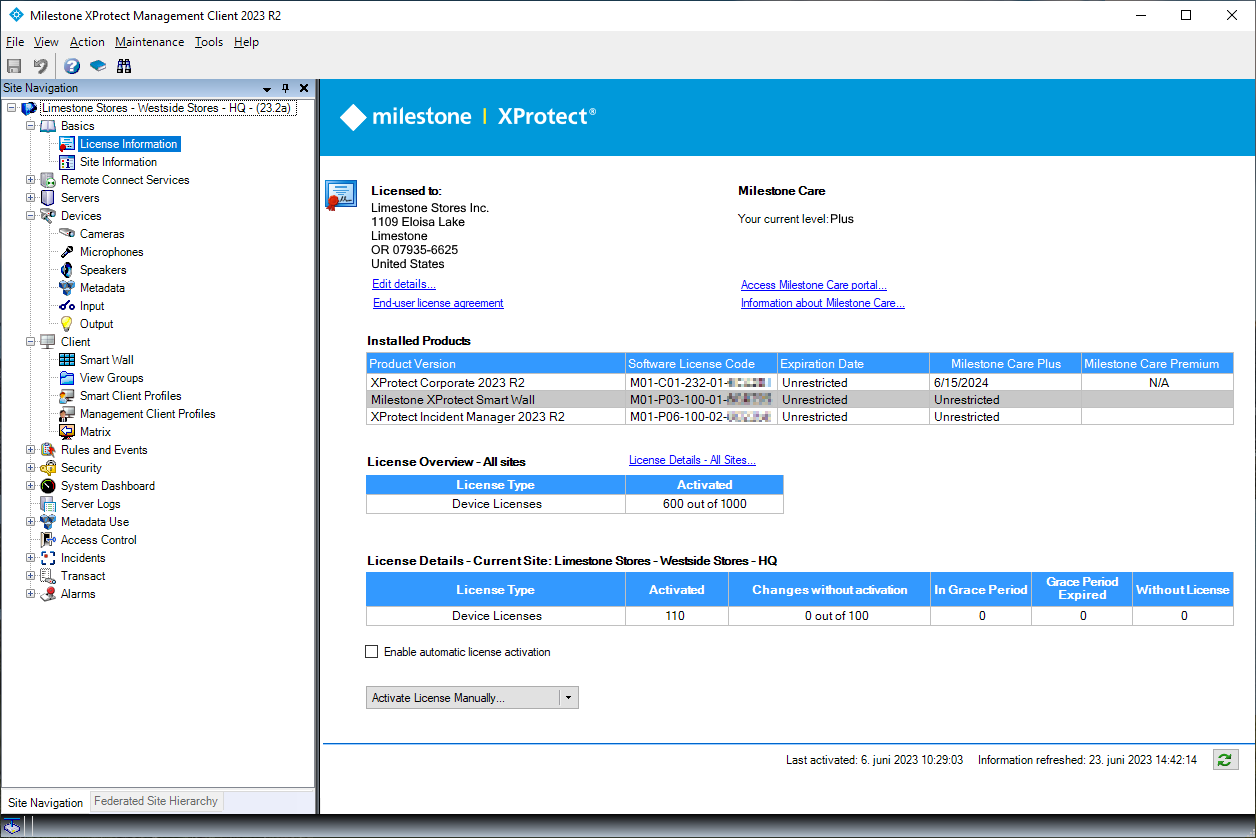Collapse the Devices node
The image size is (1256, 838).
(x=30, y=215)
